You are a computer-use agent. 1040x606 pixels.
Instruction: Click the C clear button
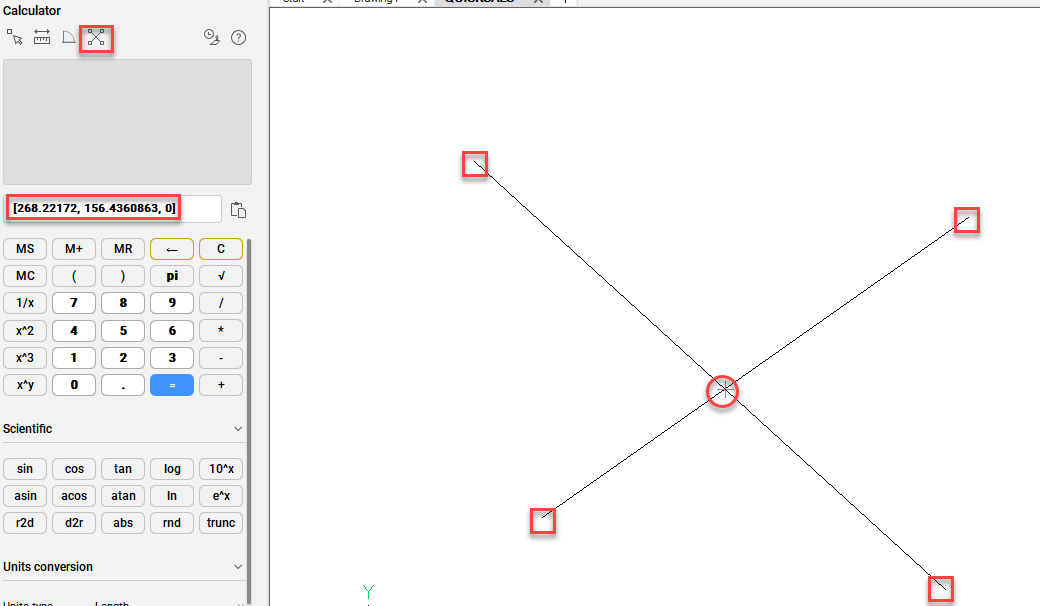[221, 249]
